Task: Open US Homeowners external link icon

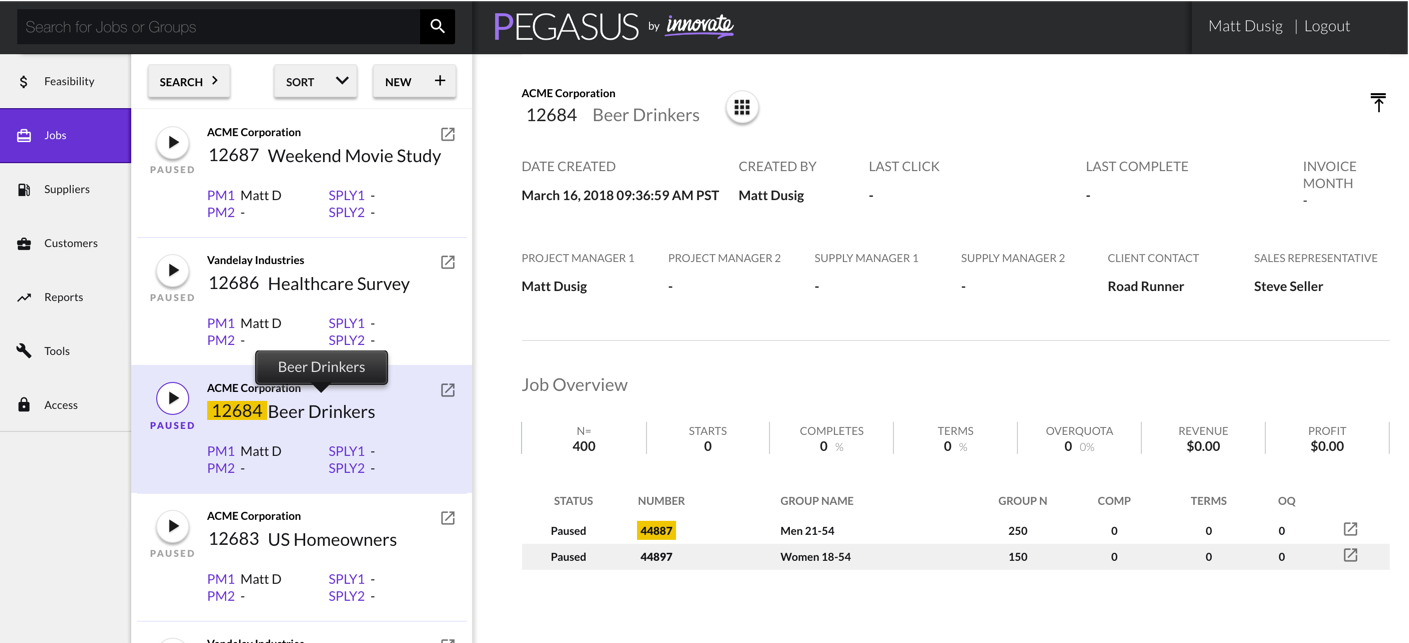Action: pos(448,518)
